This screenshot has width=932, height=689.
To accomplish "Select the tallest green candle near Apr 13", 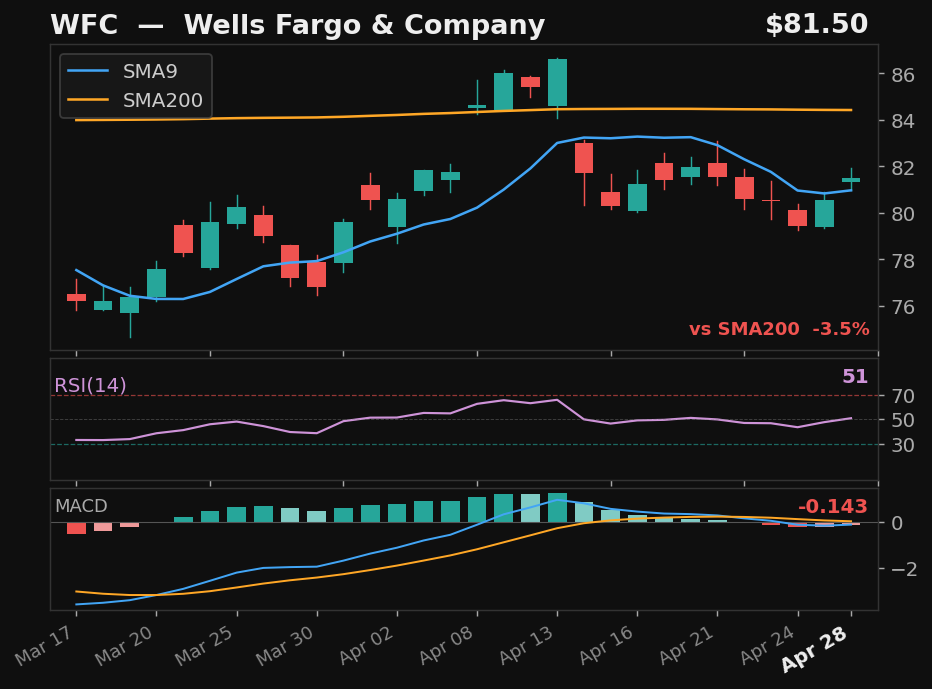I will click(x=560, y=80).
